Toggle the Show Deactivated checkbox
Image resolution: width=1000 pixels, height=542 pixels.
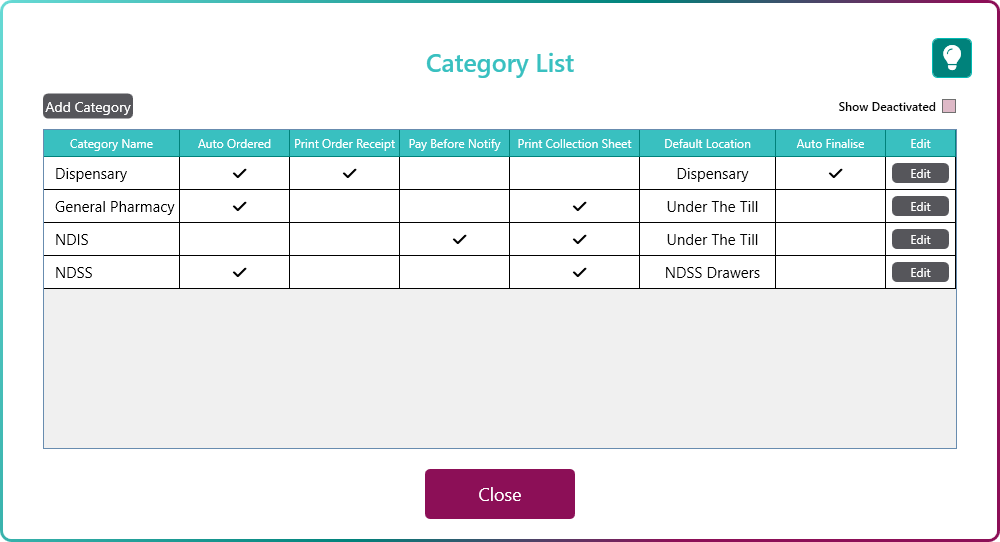coord(949,107)
